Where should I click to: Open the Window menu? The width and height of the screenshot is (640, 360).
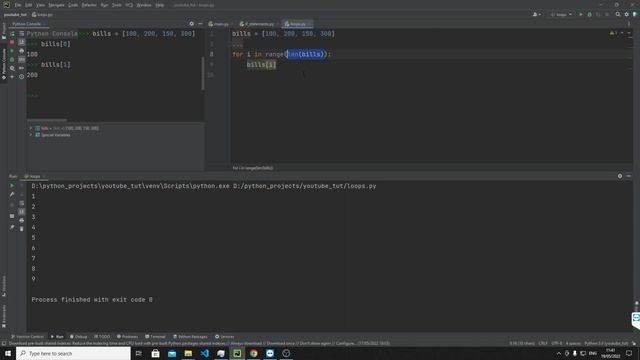pyautogui.click(x=144, y=5)
